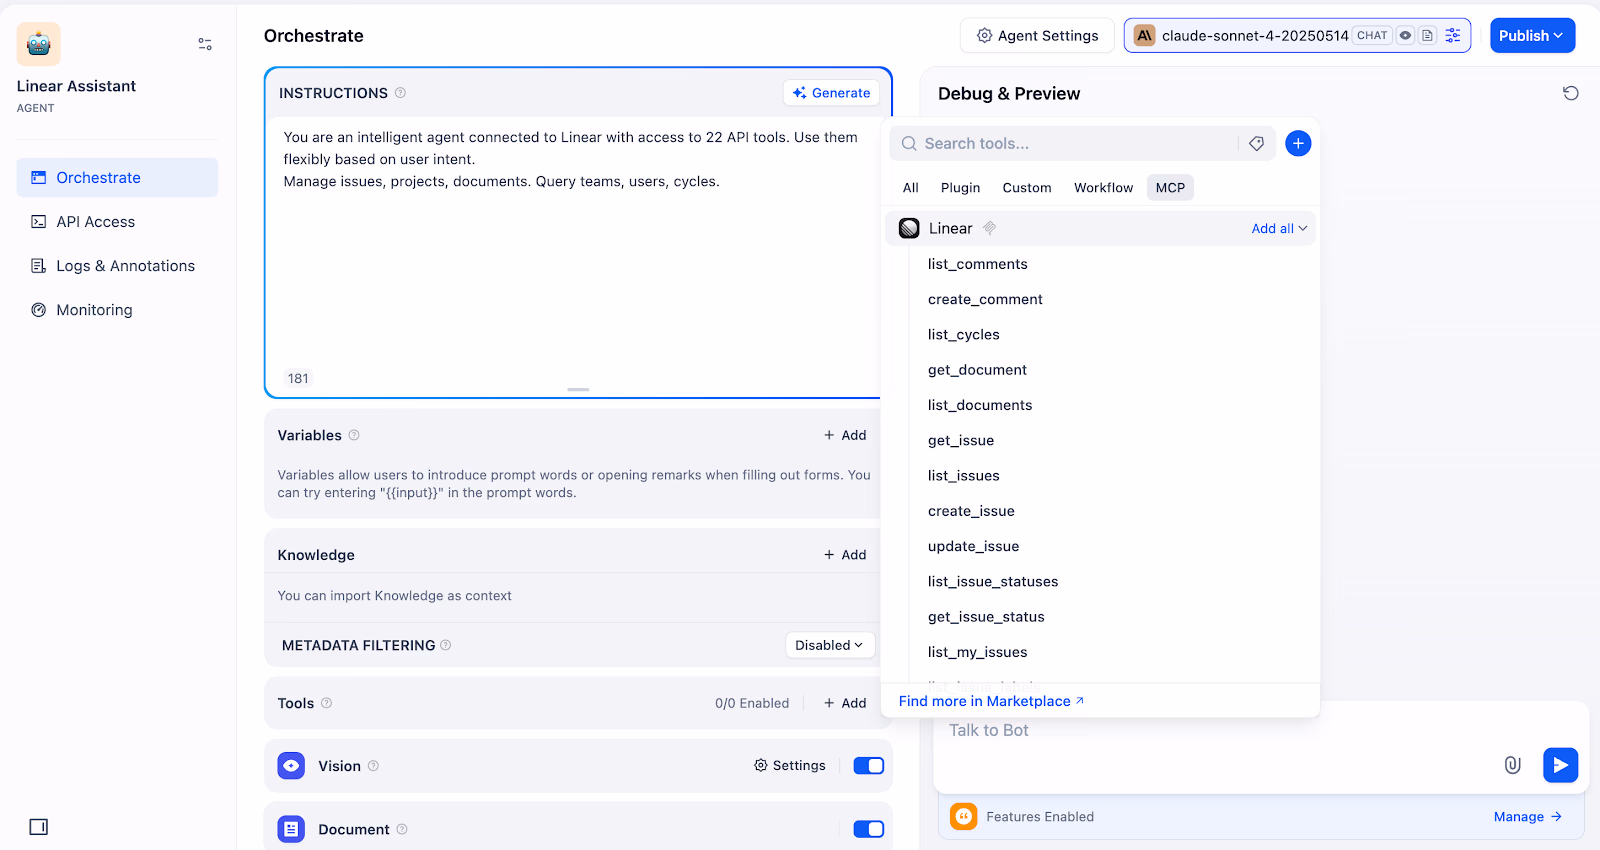
Task: Open Logs & Annotations in the sidebar
Action: (117, 266)
